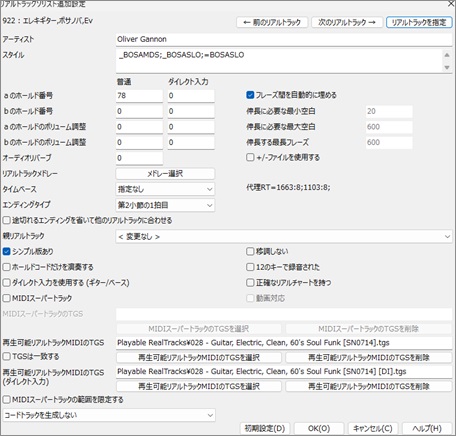This screenshot has width=456, height=436.
Task: Click 初期設定(D) button
Action: [x=265, y=428]
